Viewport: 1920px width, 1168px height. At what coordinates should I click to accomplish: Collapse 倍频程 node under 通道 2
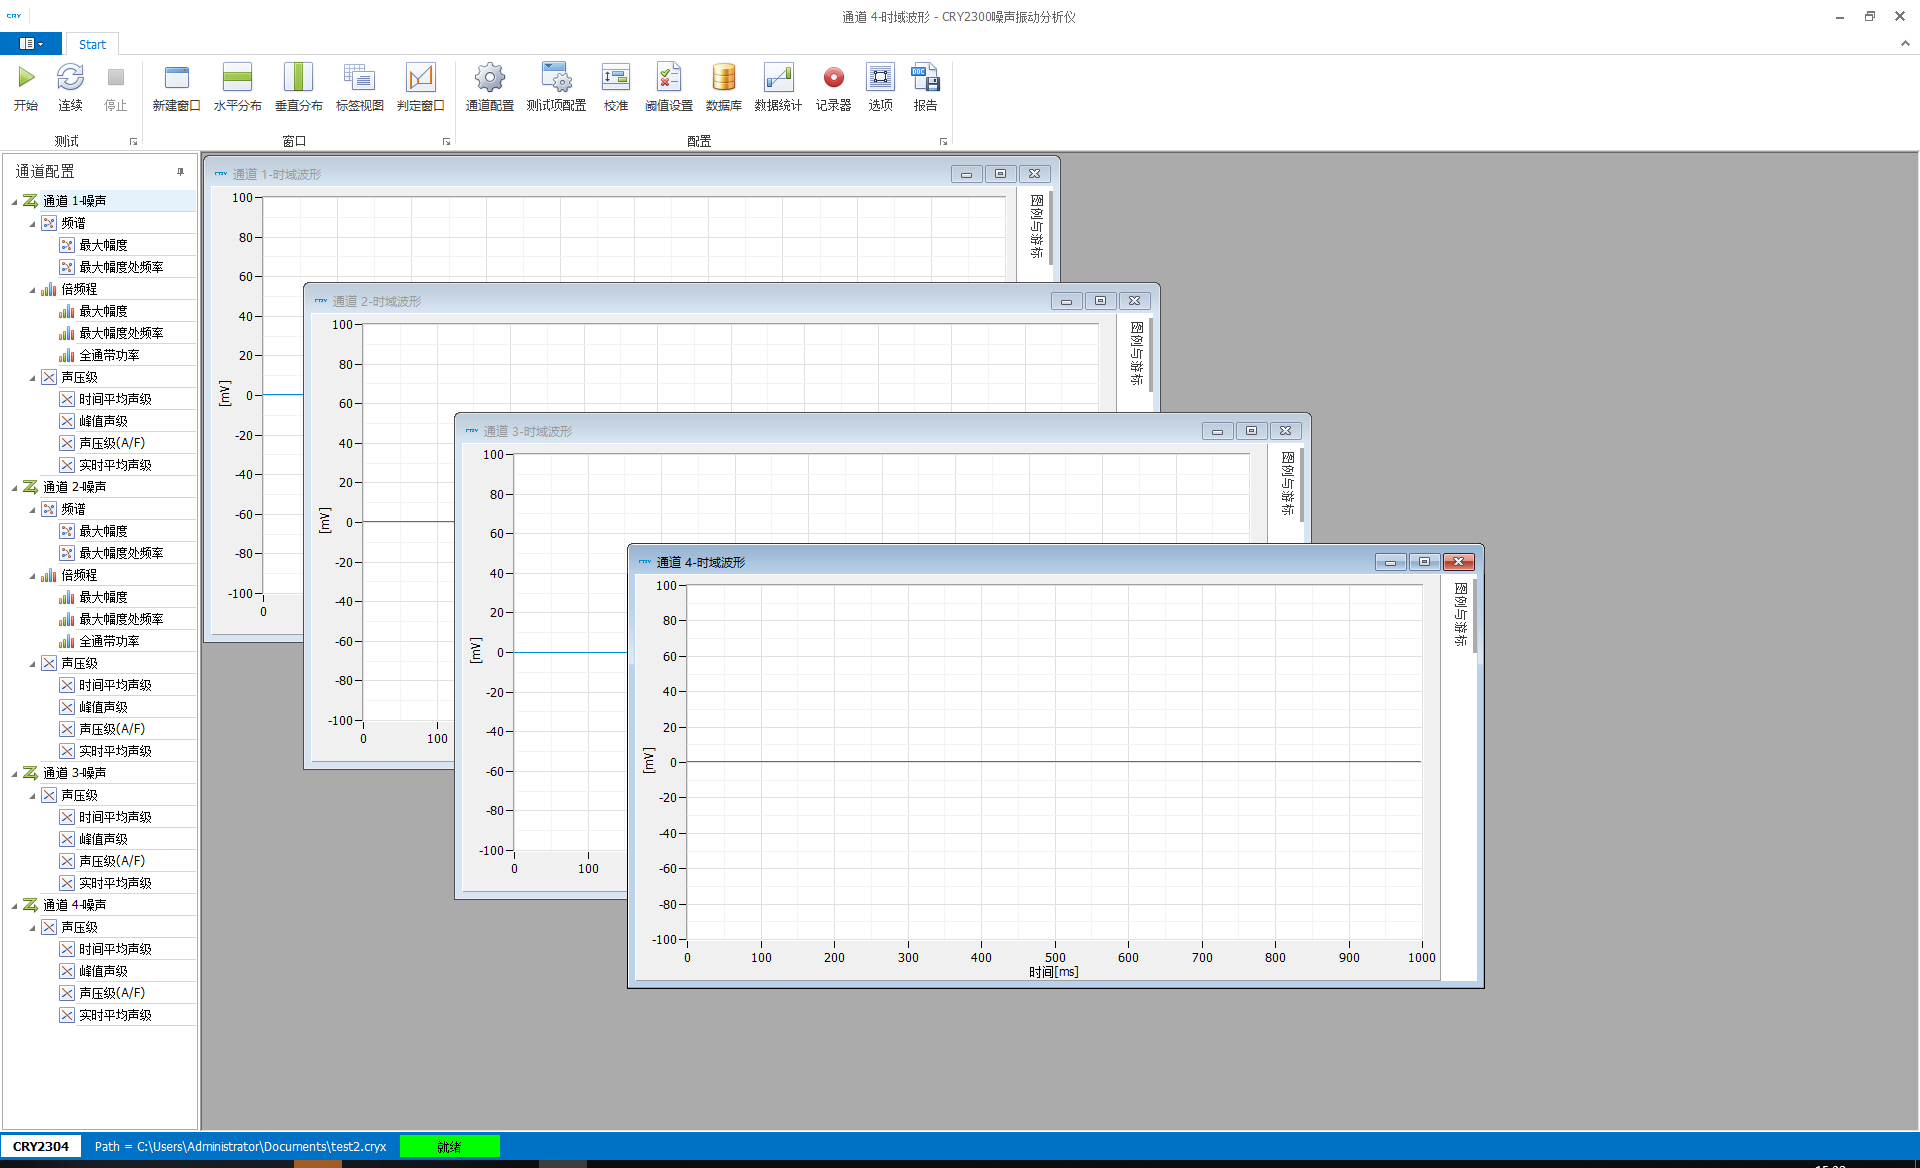point(32,576)
